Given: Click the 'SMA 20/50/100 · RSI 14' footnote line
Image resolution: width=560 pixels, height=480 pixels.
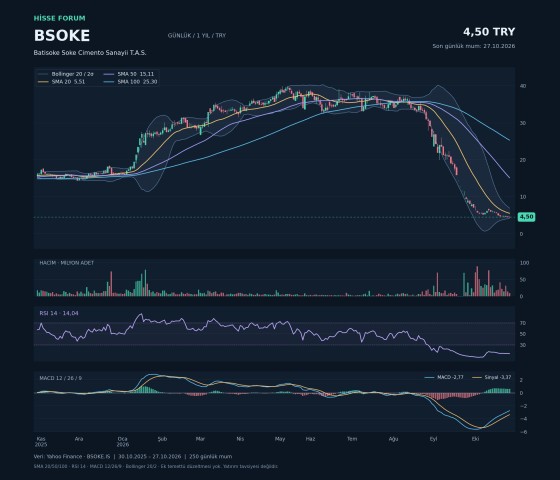Looking at the screenshot, I should tap(156, 466).
